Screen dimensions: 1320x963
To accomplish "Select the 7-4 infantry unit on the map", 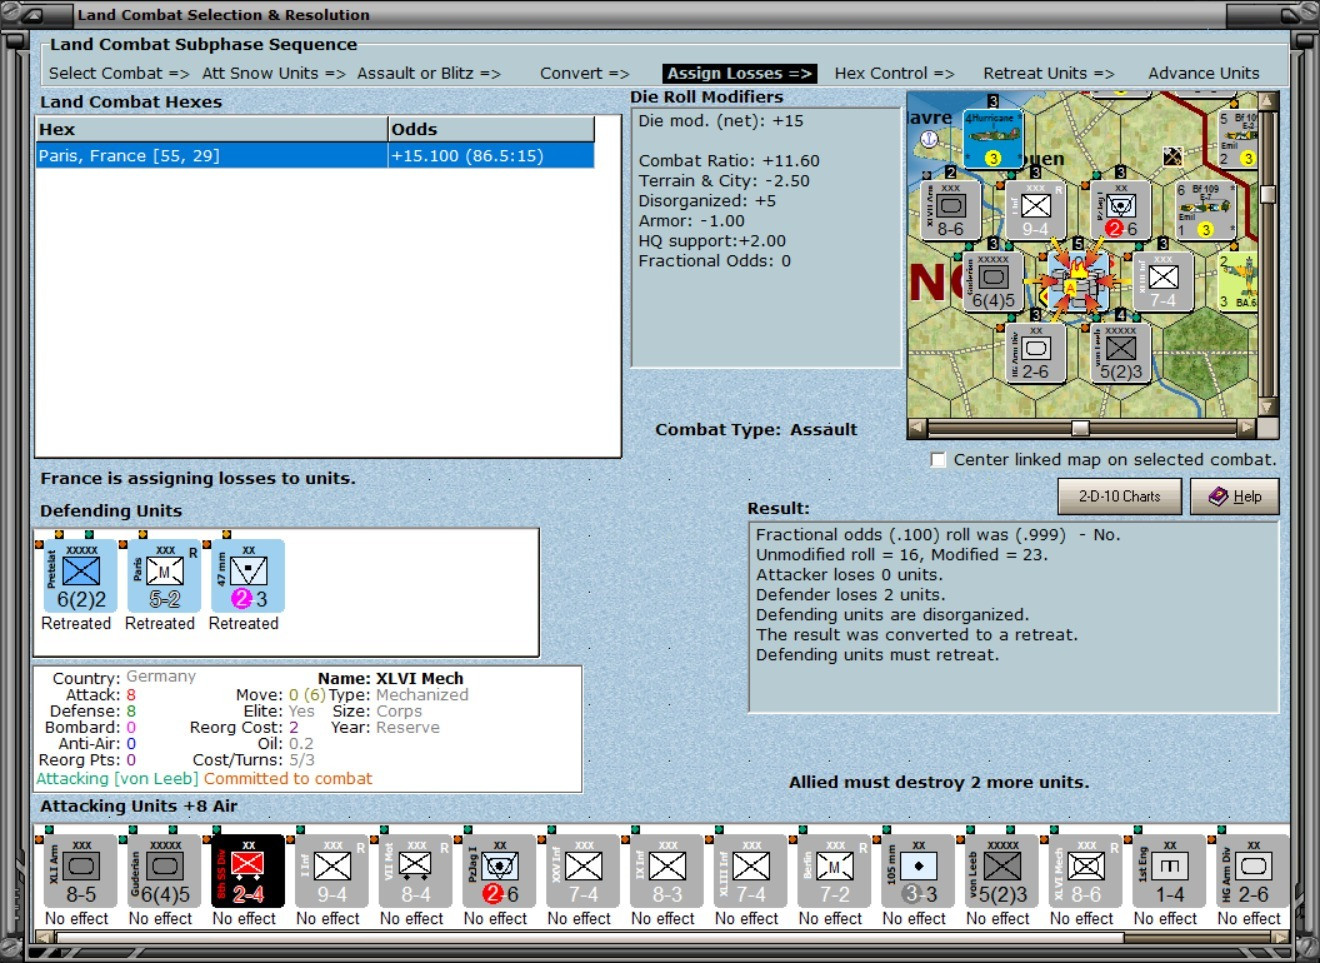I will (1162, 281).
